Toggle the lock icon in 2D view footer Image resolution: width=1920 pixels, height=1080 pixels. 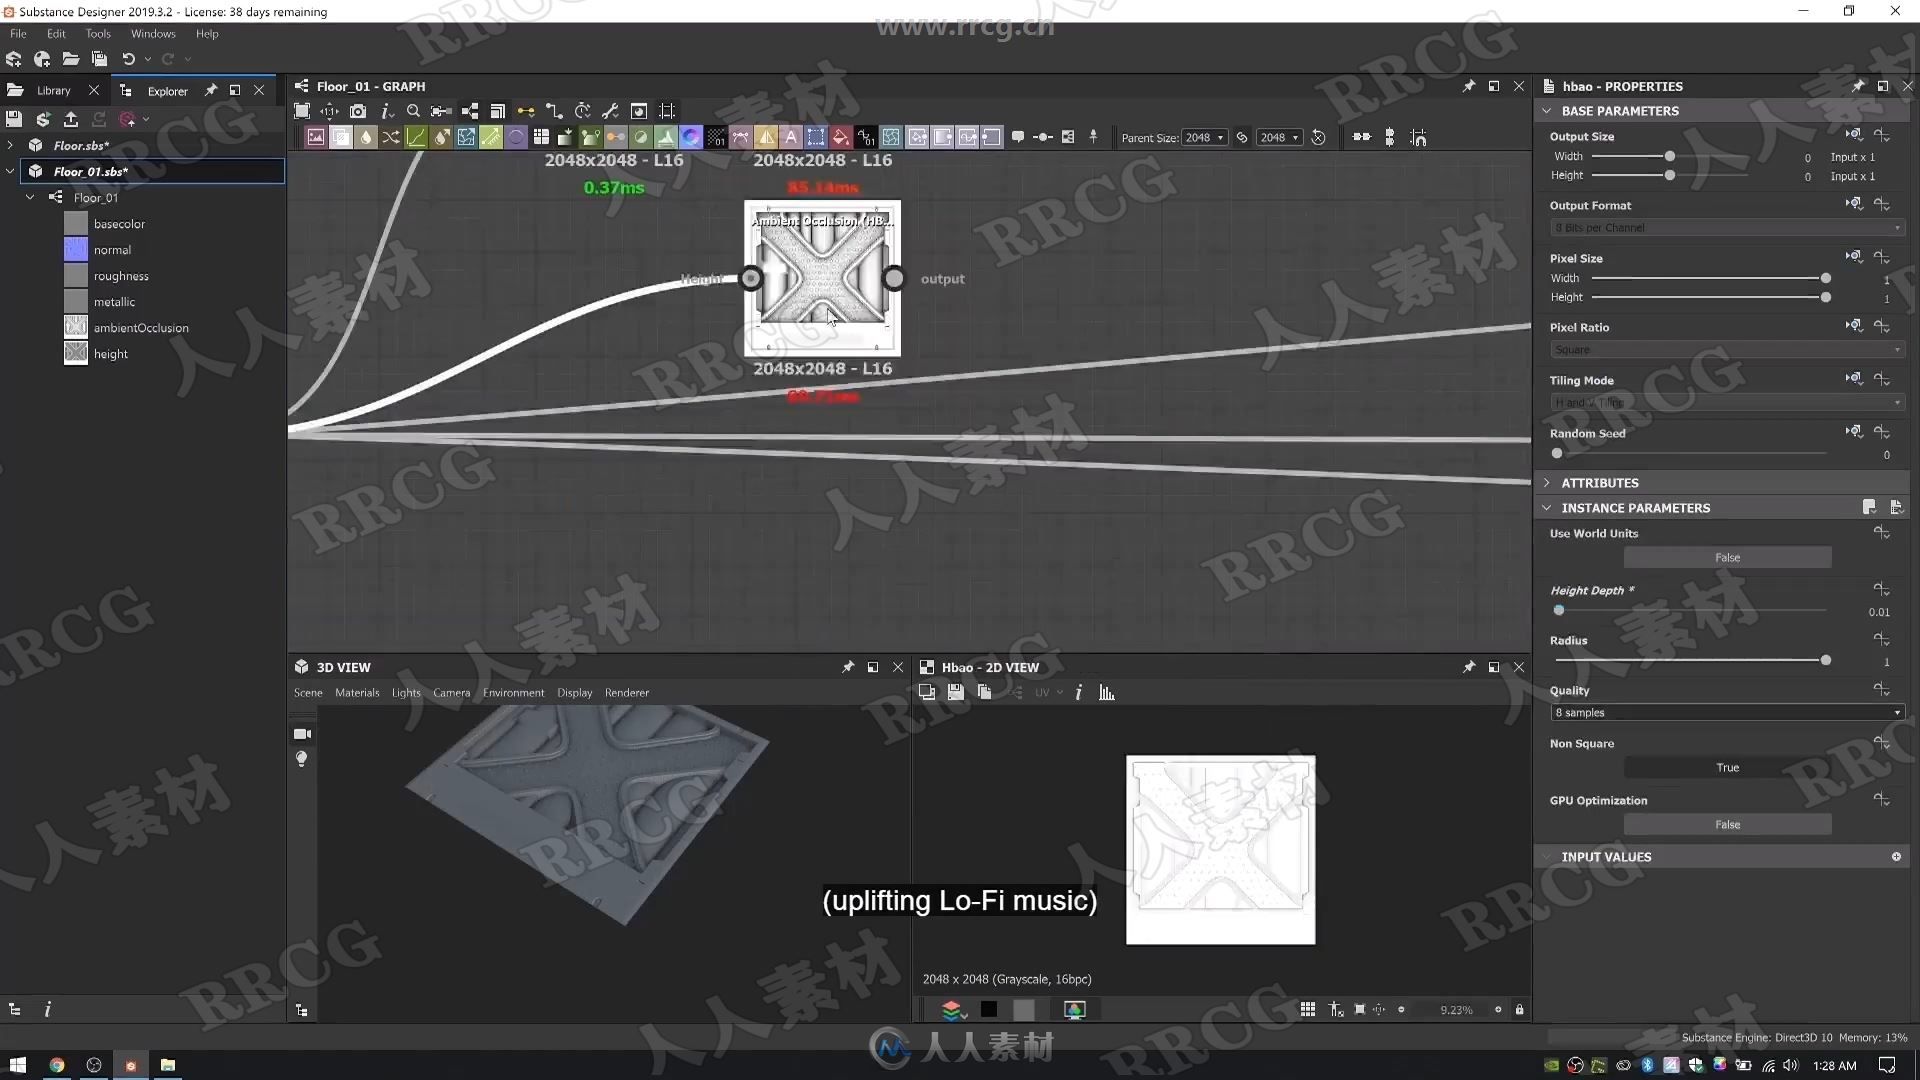(x=1520, y=1010)
